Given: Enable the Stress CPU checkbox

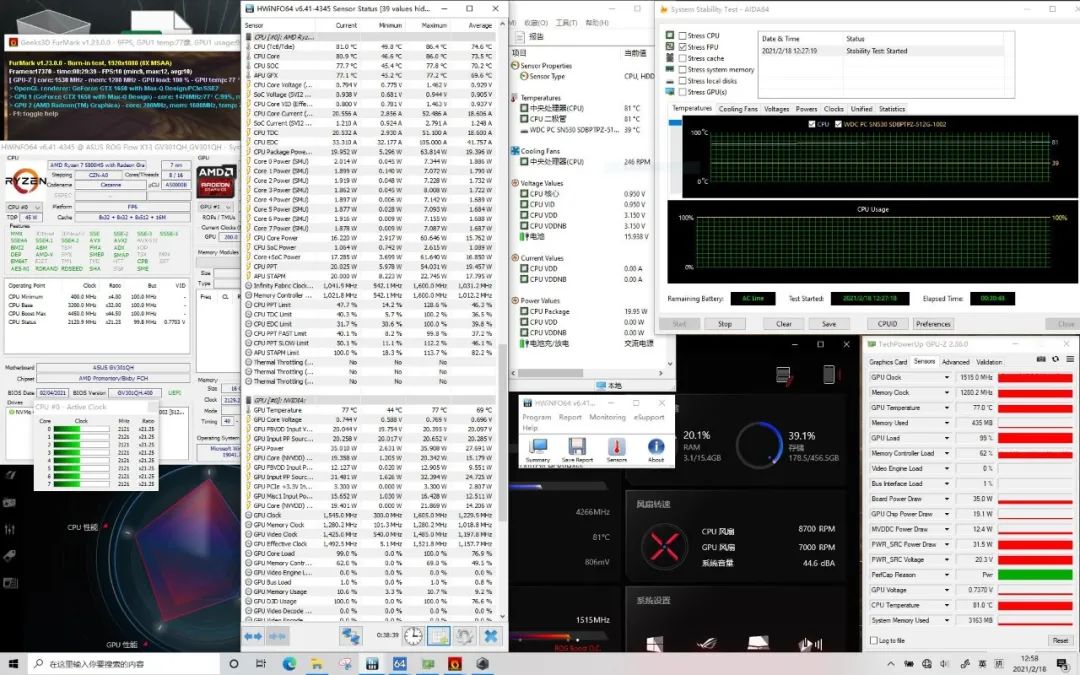Looking at the screenshot, I should click(683, 35).
